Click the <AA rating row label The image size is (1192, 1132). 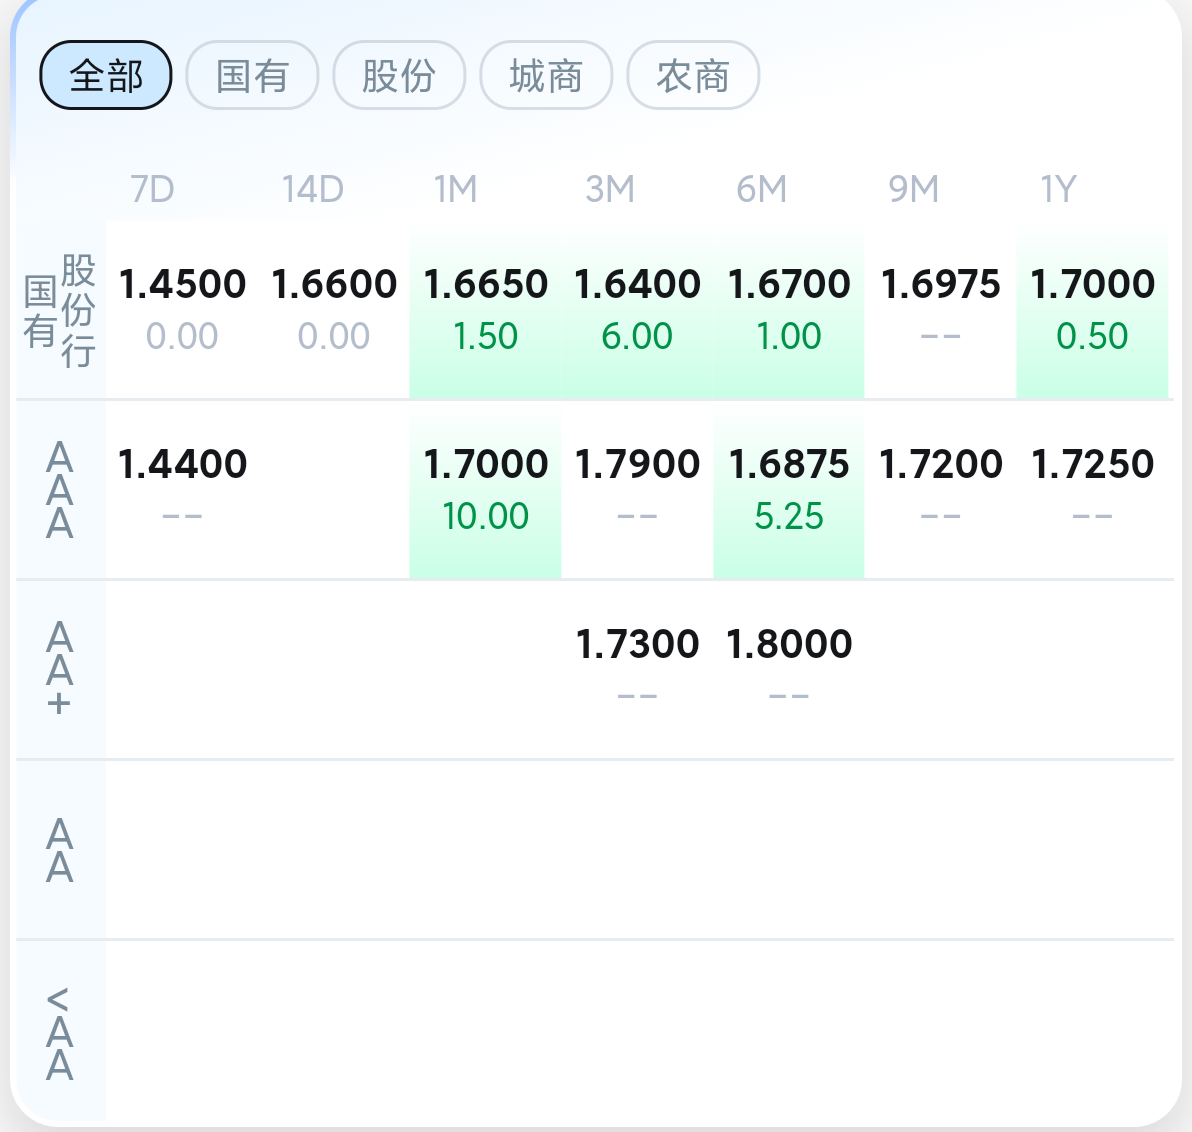60,1034
